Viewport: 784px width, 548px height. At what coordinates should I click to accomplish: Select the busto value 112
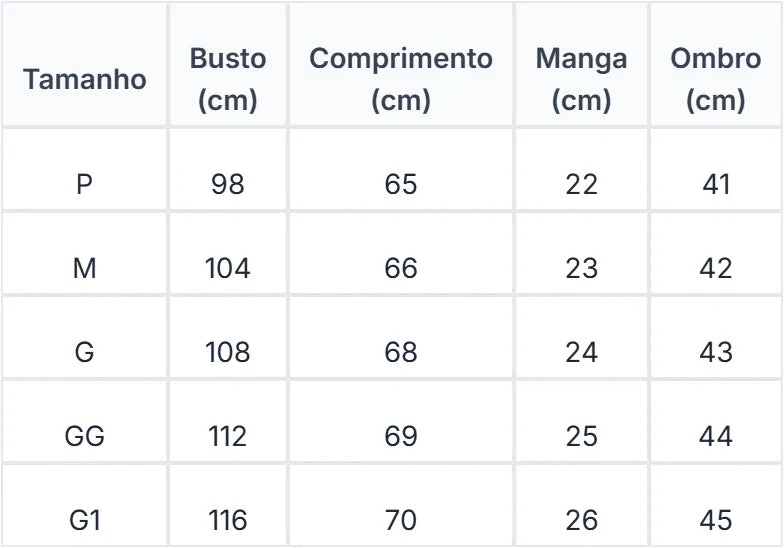(x=228, y=436)
